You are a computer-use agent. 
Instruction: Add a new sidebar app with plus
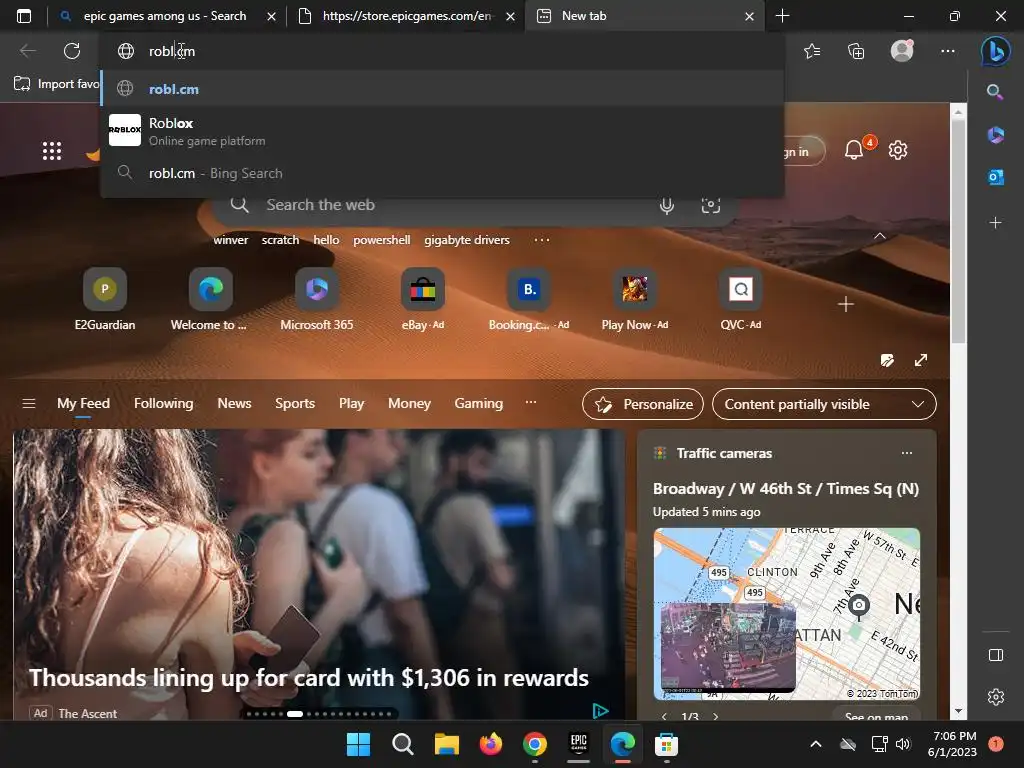995,223
